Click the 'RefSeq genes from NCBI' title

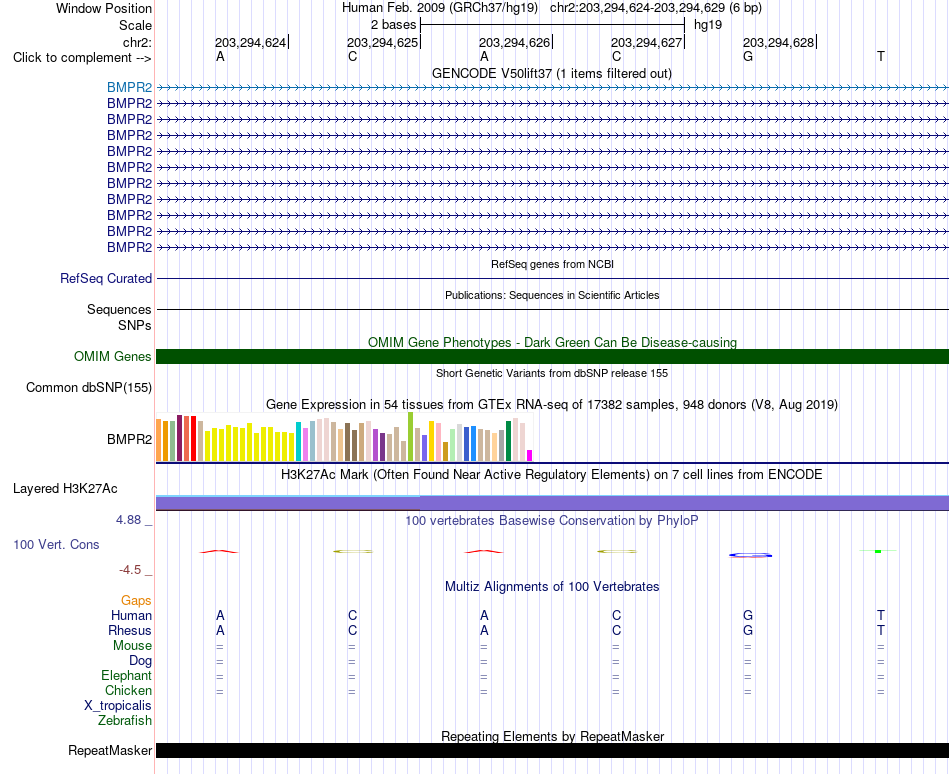coord(552,264)
